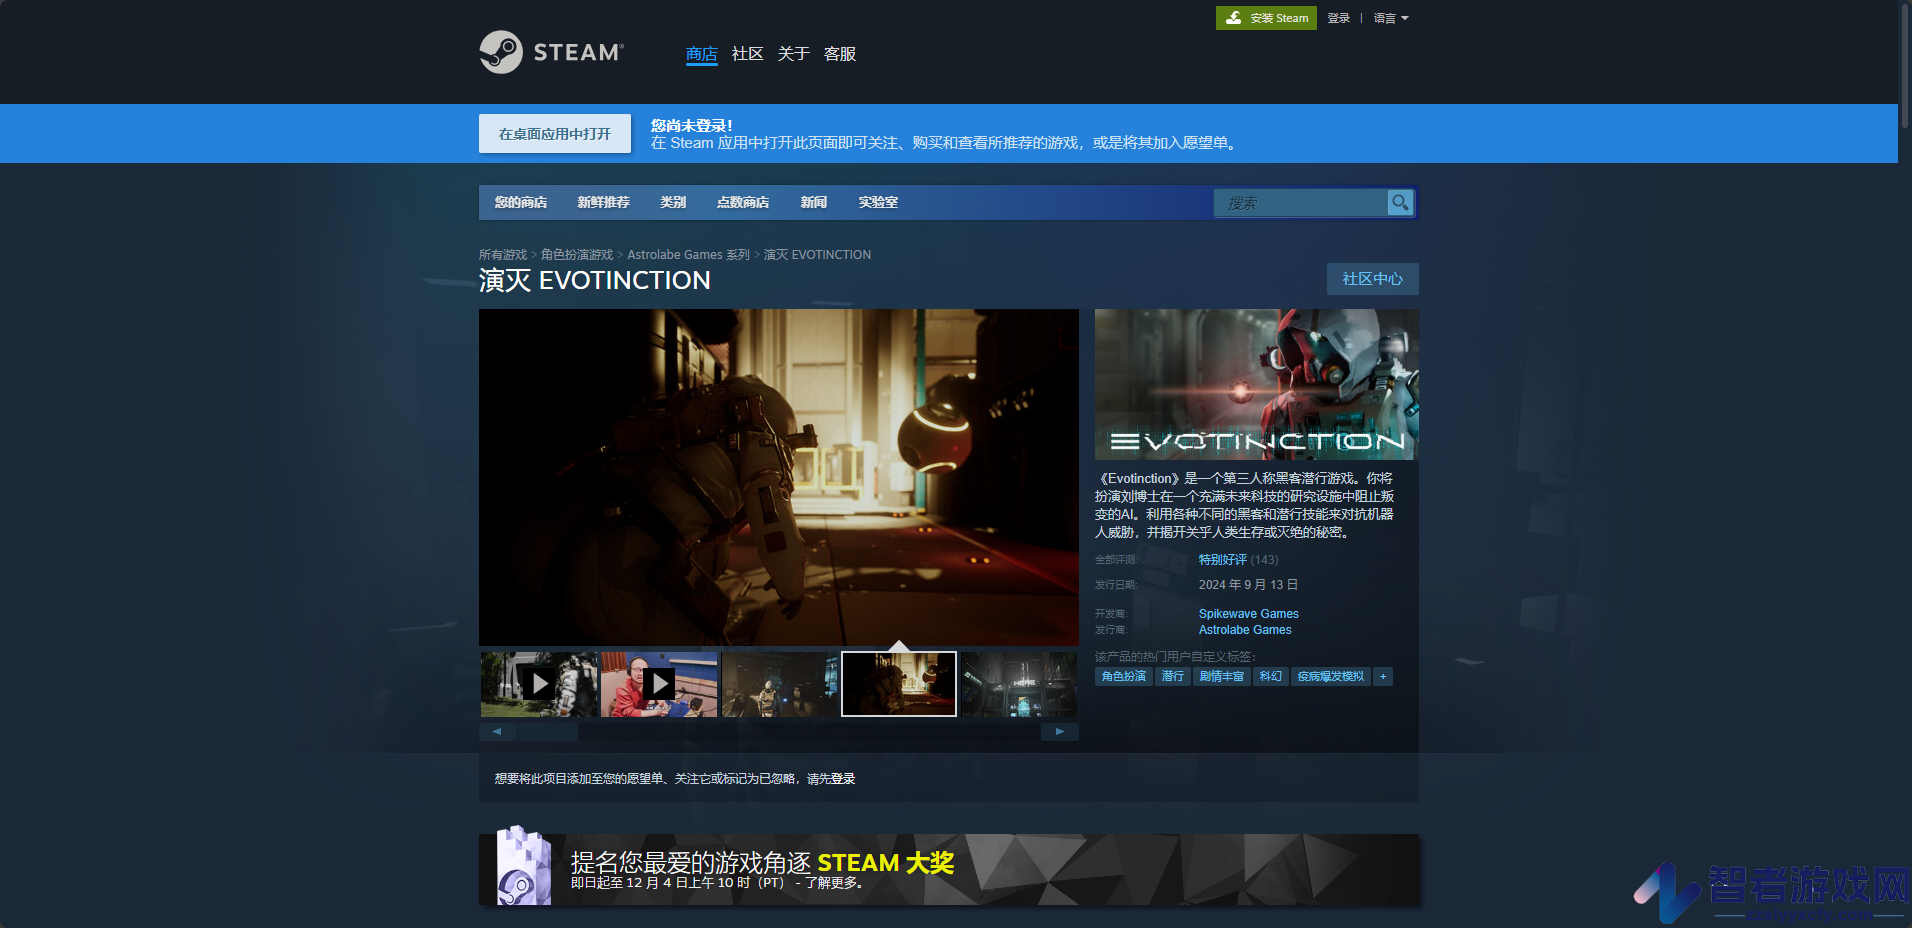This screenshot has height=928, width=1912.
Task: Open the 语言 language dropdown
Action: point(1391,18)
